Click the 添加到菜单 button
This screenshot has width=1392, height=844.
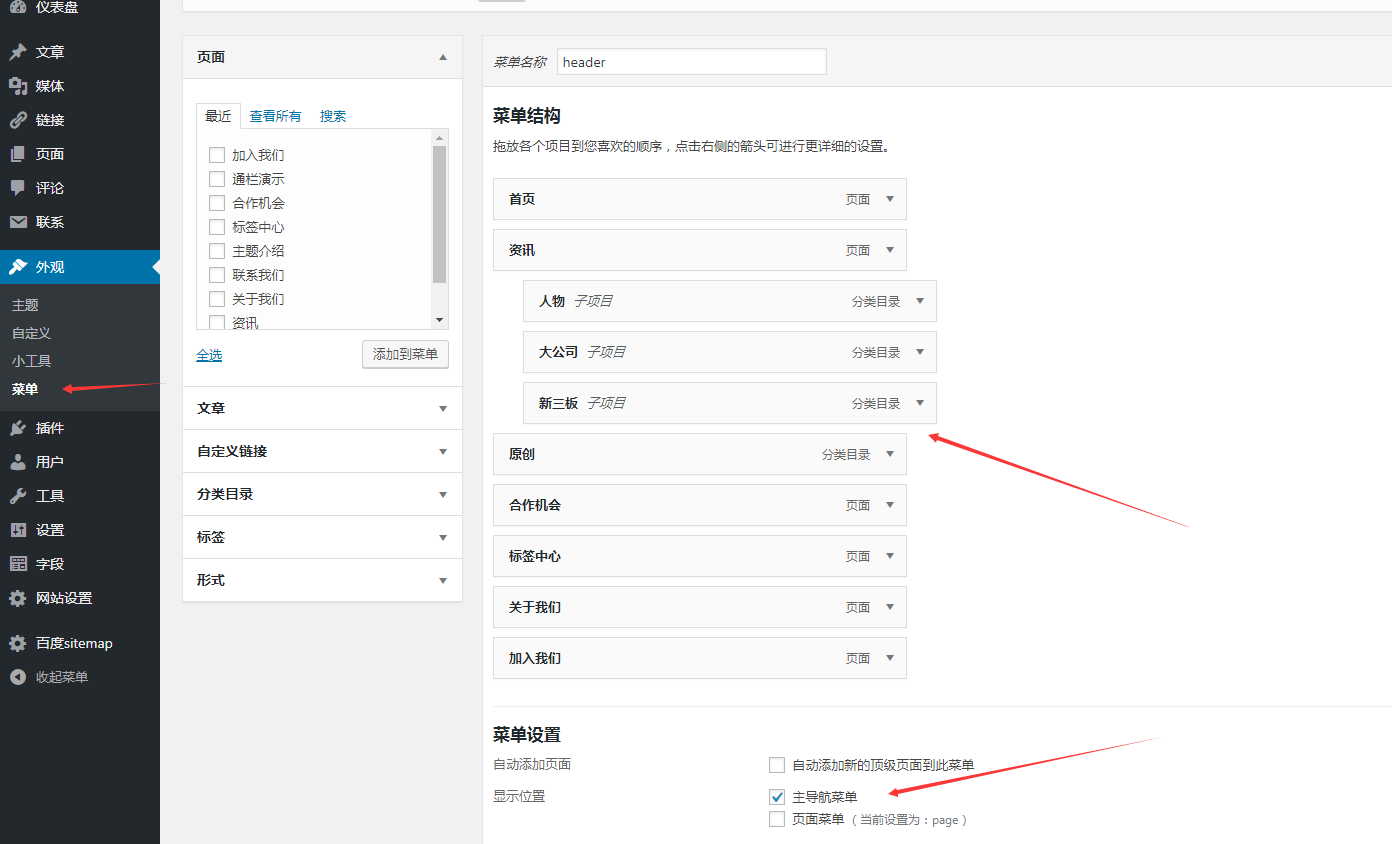tap(405, 354)
